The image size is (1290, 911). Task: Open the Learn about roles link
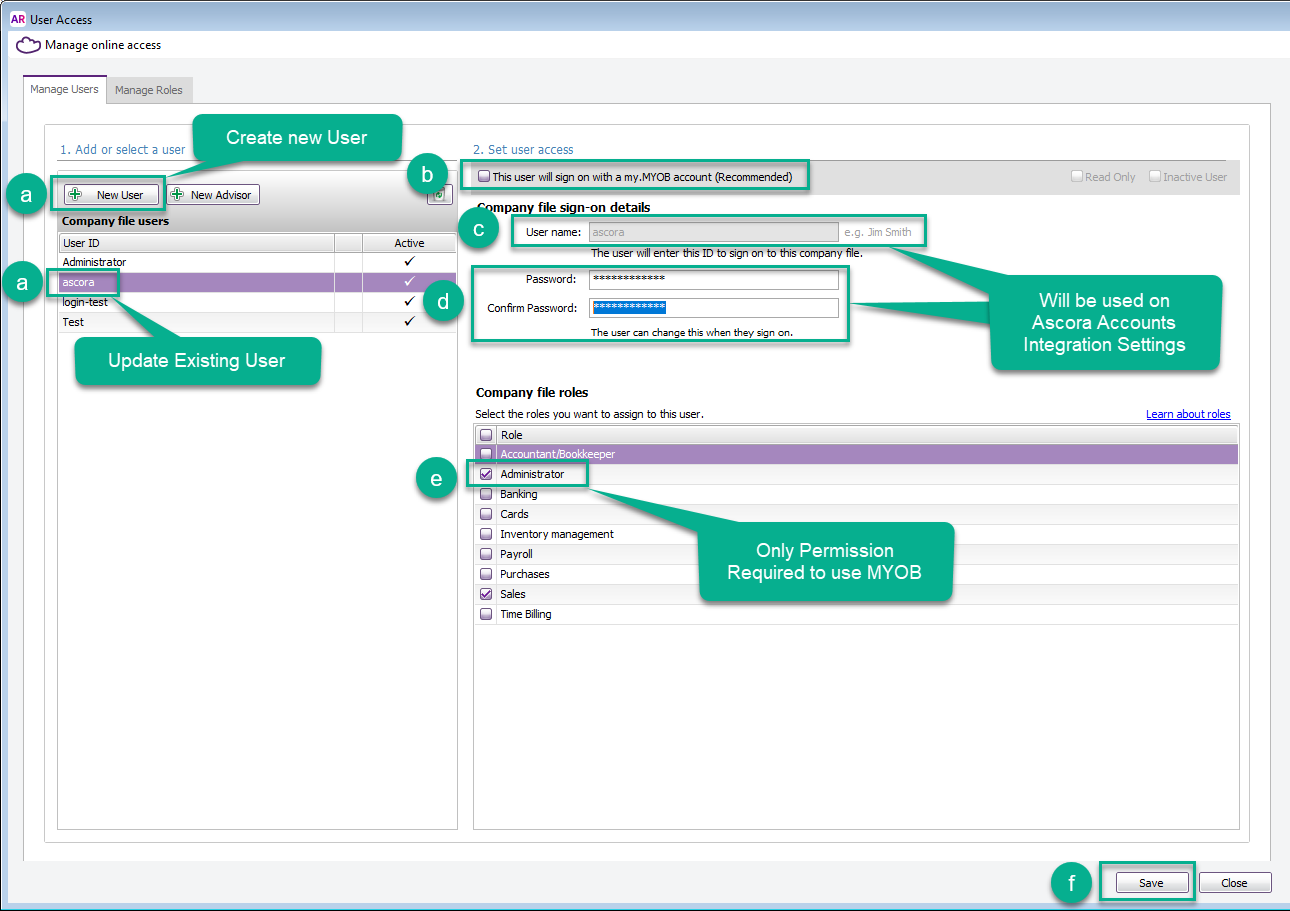1188,414
